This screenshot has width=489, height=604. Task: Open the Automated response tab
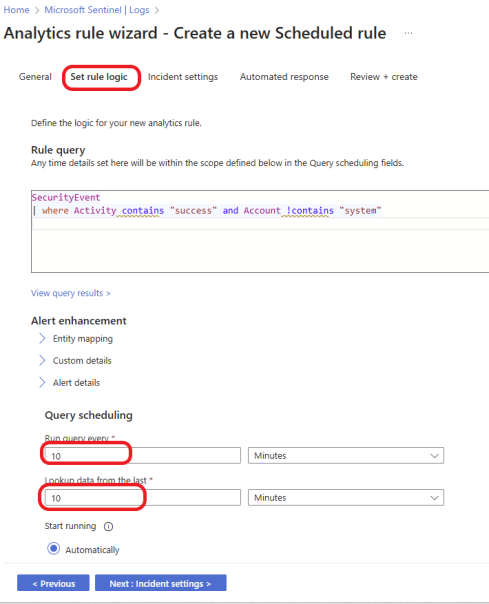click(284, 77)
